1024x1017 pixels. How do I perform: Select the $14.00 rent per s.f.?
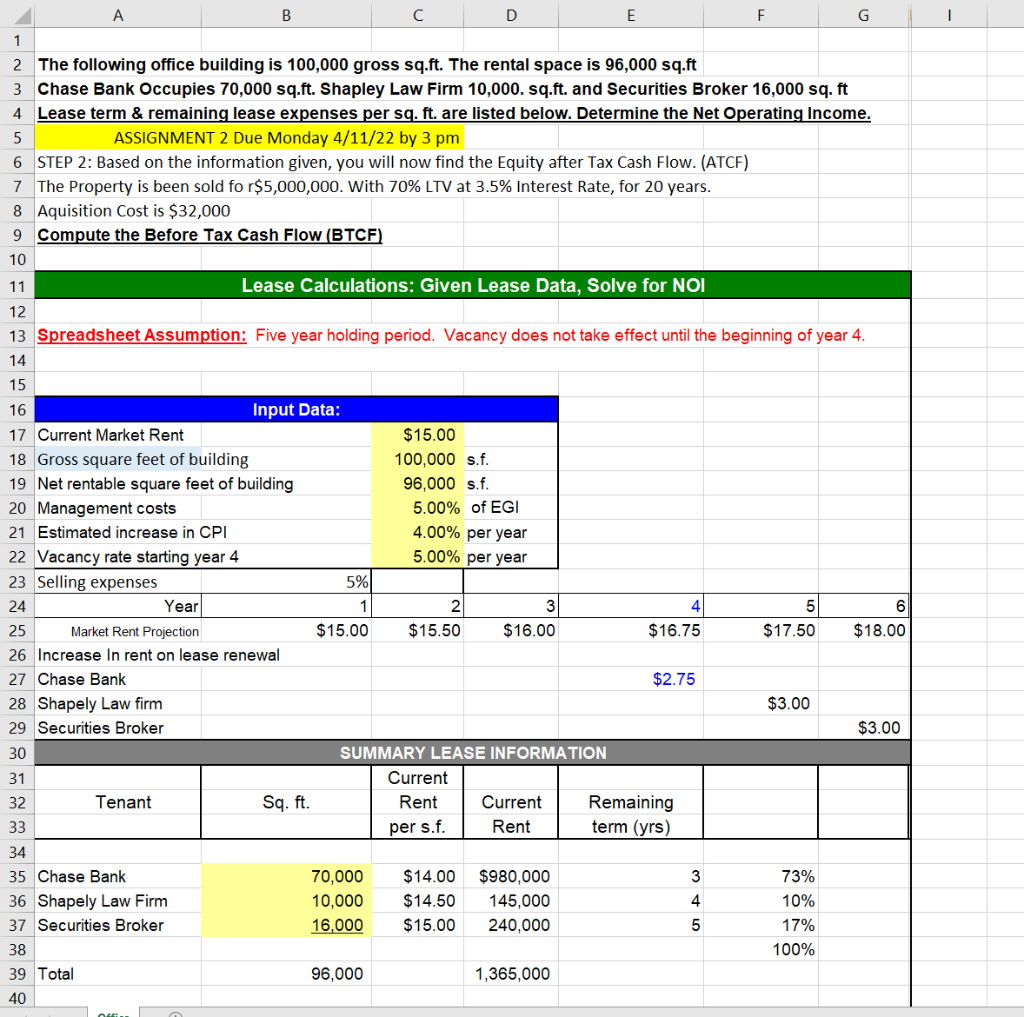[417, 877]
